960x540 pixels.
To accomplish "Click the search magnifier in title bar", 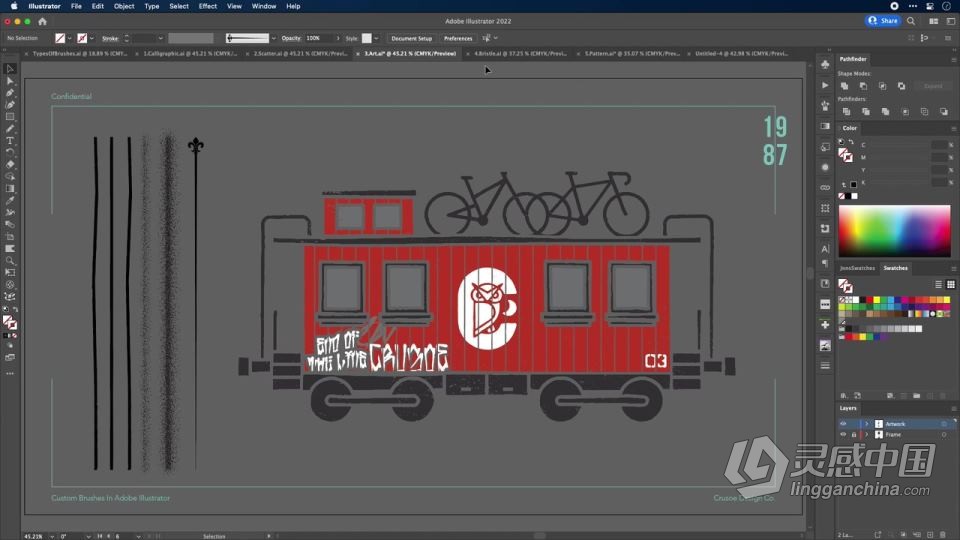I will click(x=911, y=21).
